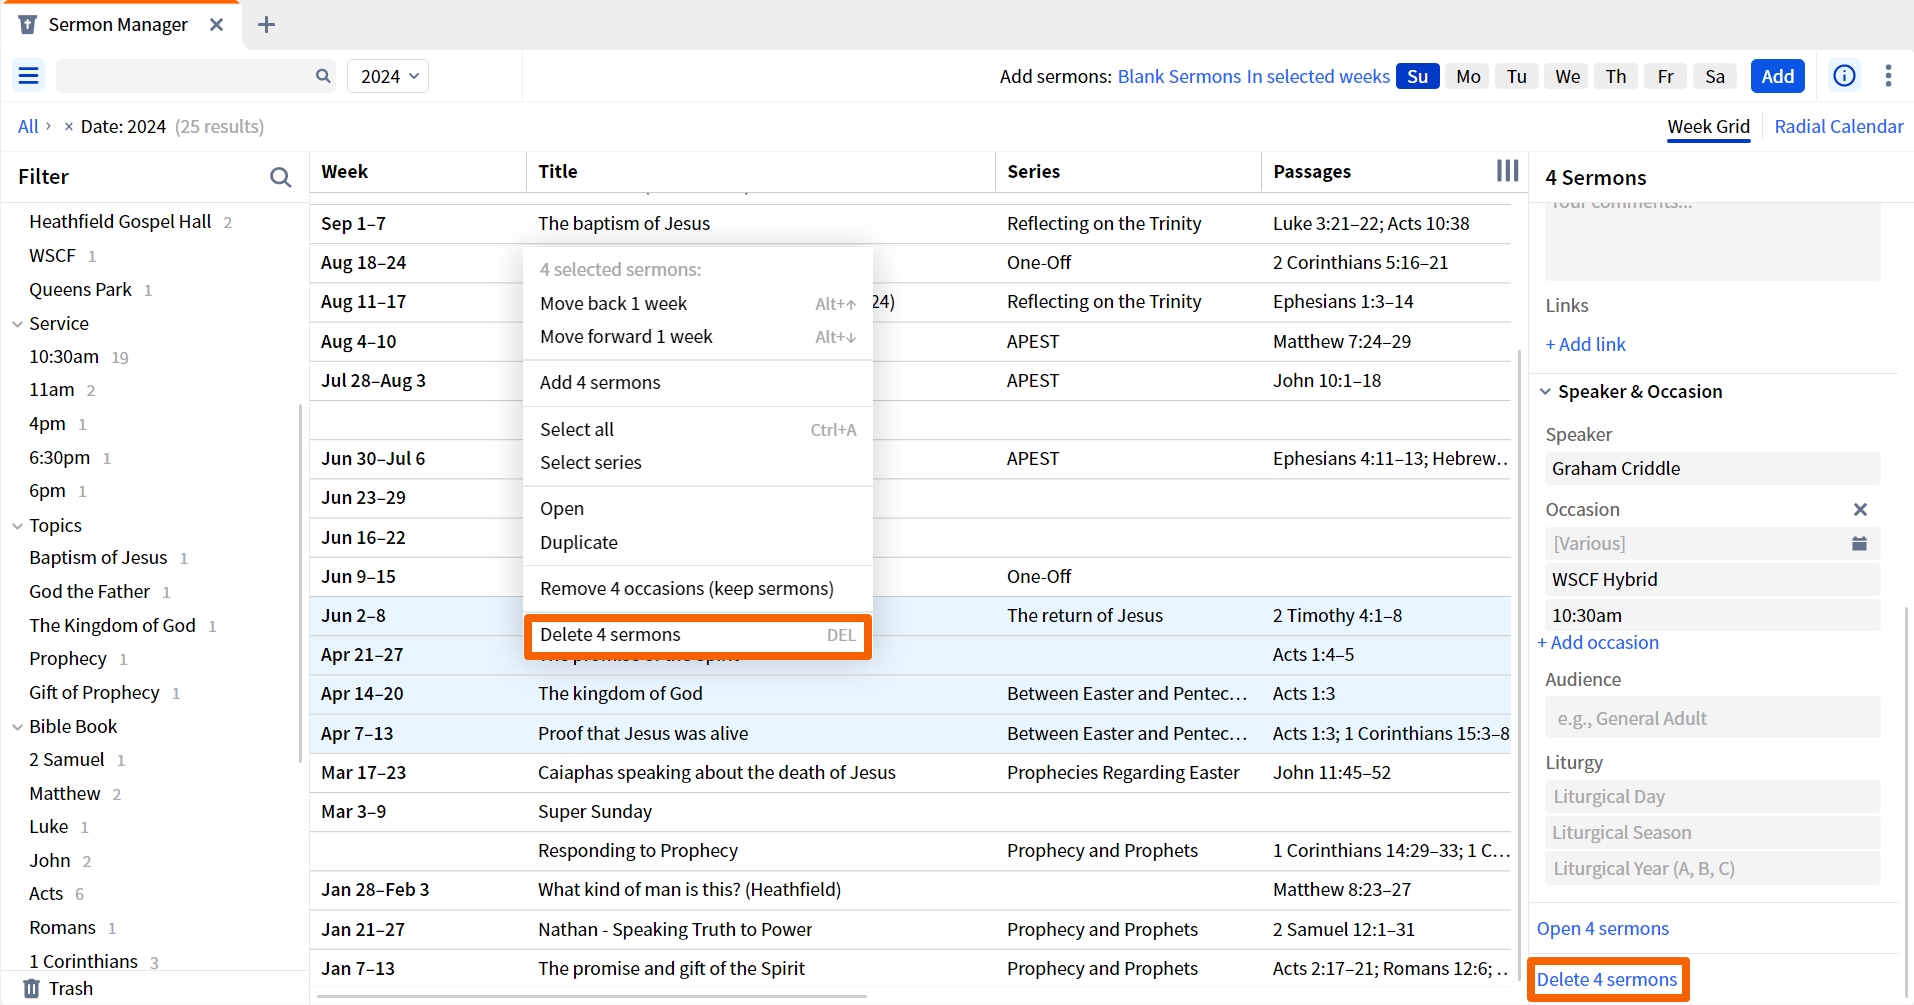The height and width of the screenshot is (1005, 1914).
Task: Filter by Baptism of Jesus topic
Action: (x=98, y=558)
